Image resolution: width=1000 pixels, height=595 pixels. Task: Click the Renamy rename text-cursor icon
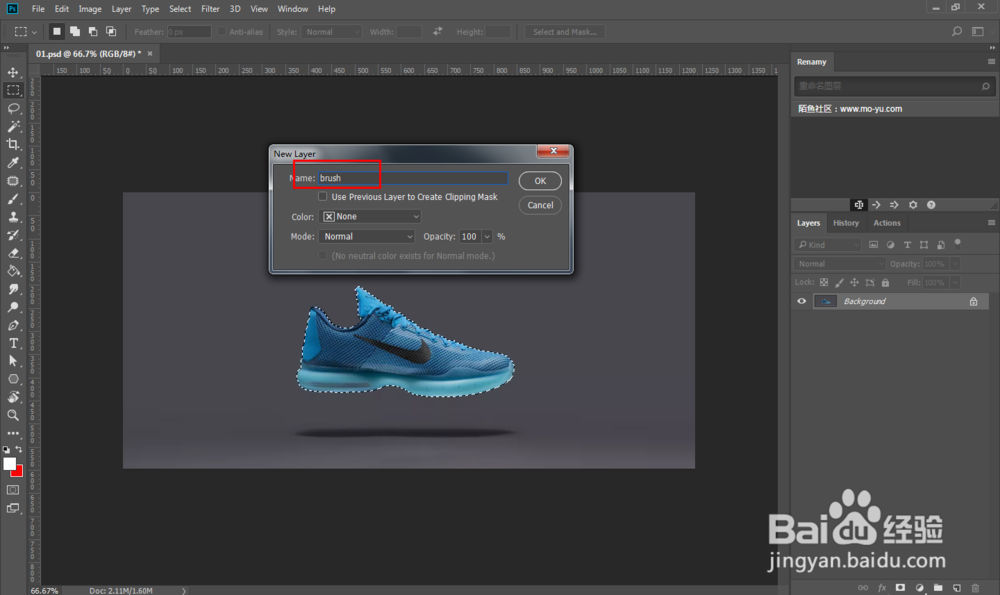[858, 205]
